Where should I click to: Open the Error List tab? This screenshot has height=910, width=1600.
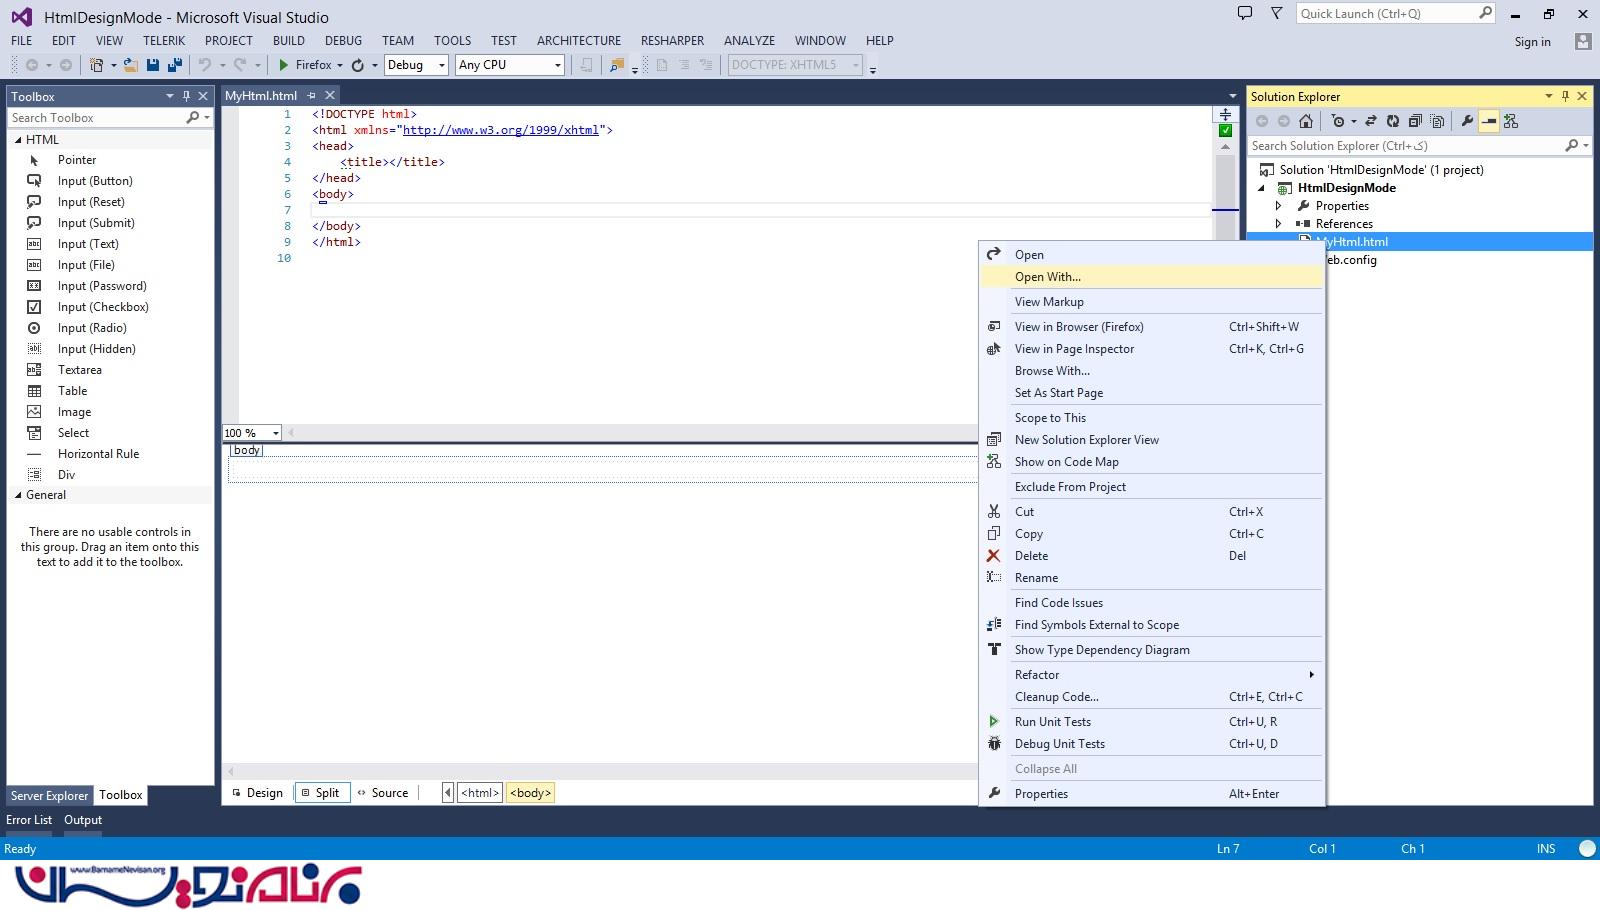[29, 820]
